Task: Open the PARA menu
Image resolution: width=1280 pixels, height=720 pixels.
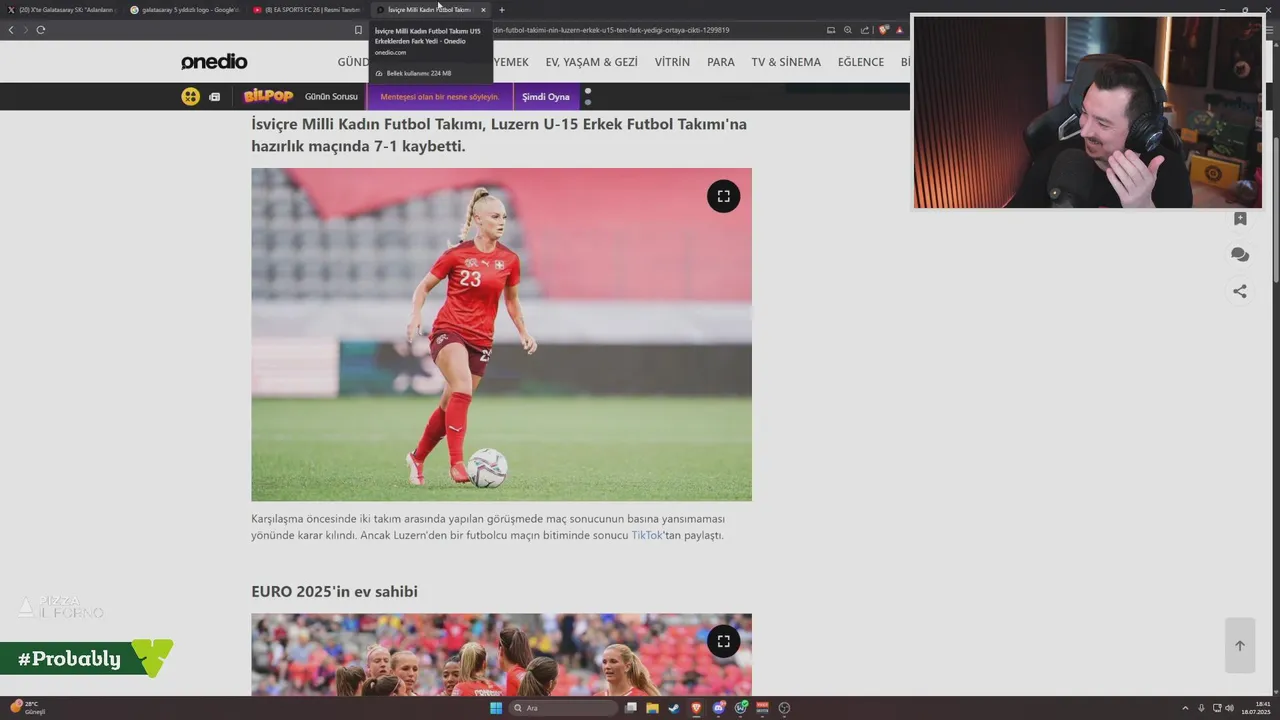Action: [721, 62]
